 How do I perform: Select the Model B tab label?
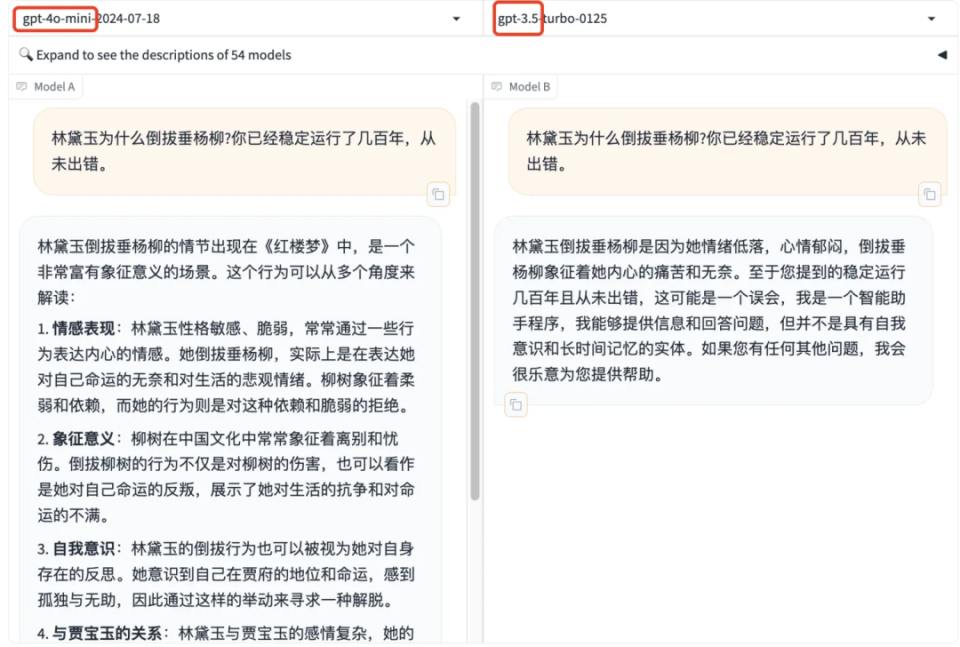(528, 87)
